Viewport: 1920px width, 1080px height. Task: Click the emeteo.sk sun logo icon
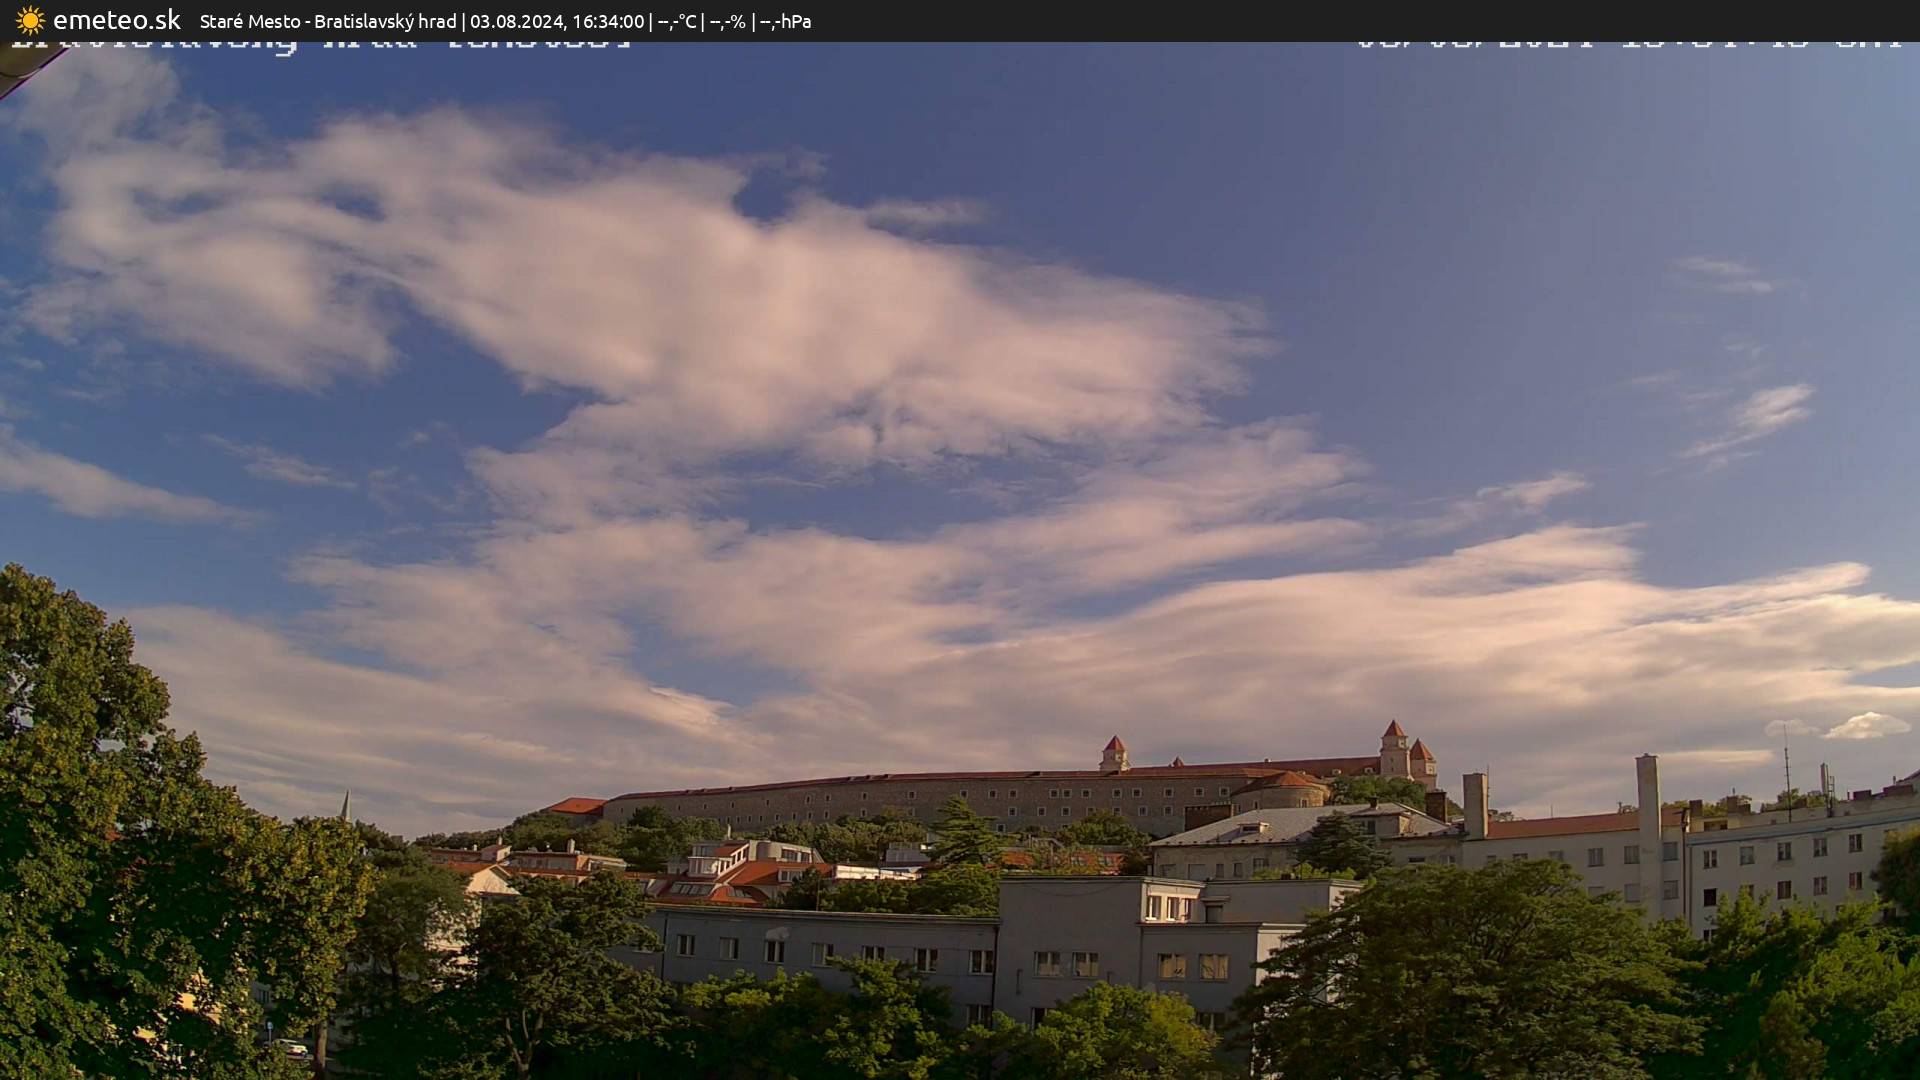30,19
